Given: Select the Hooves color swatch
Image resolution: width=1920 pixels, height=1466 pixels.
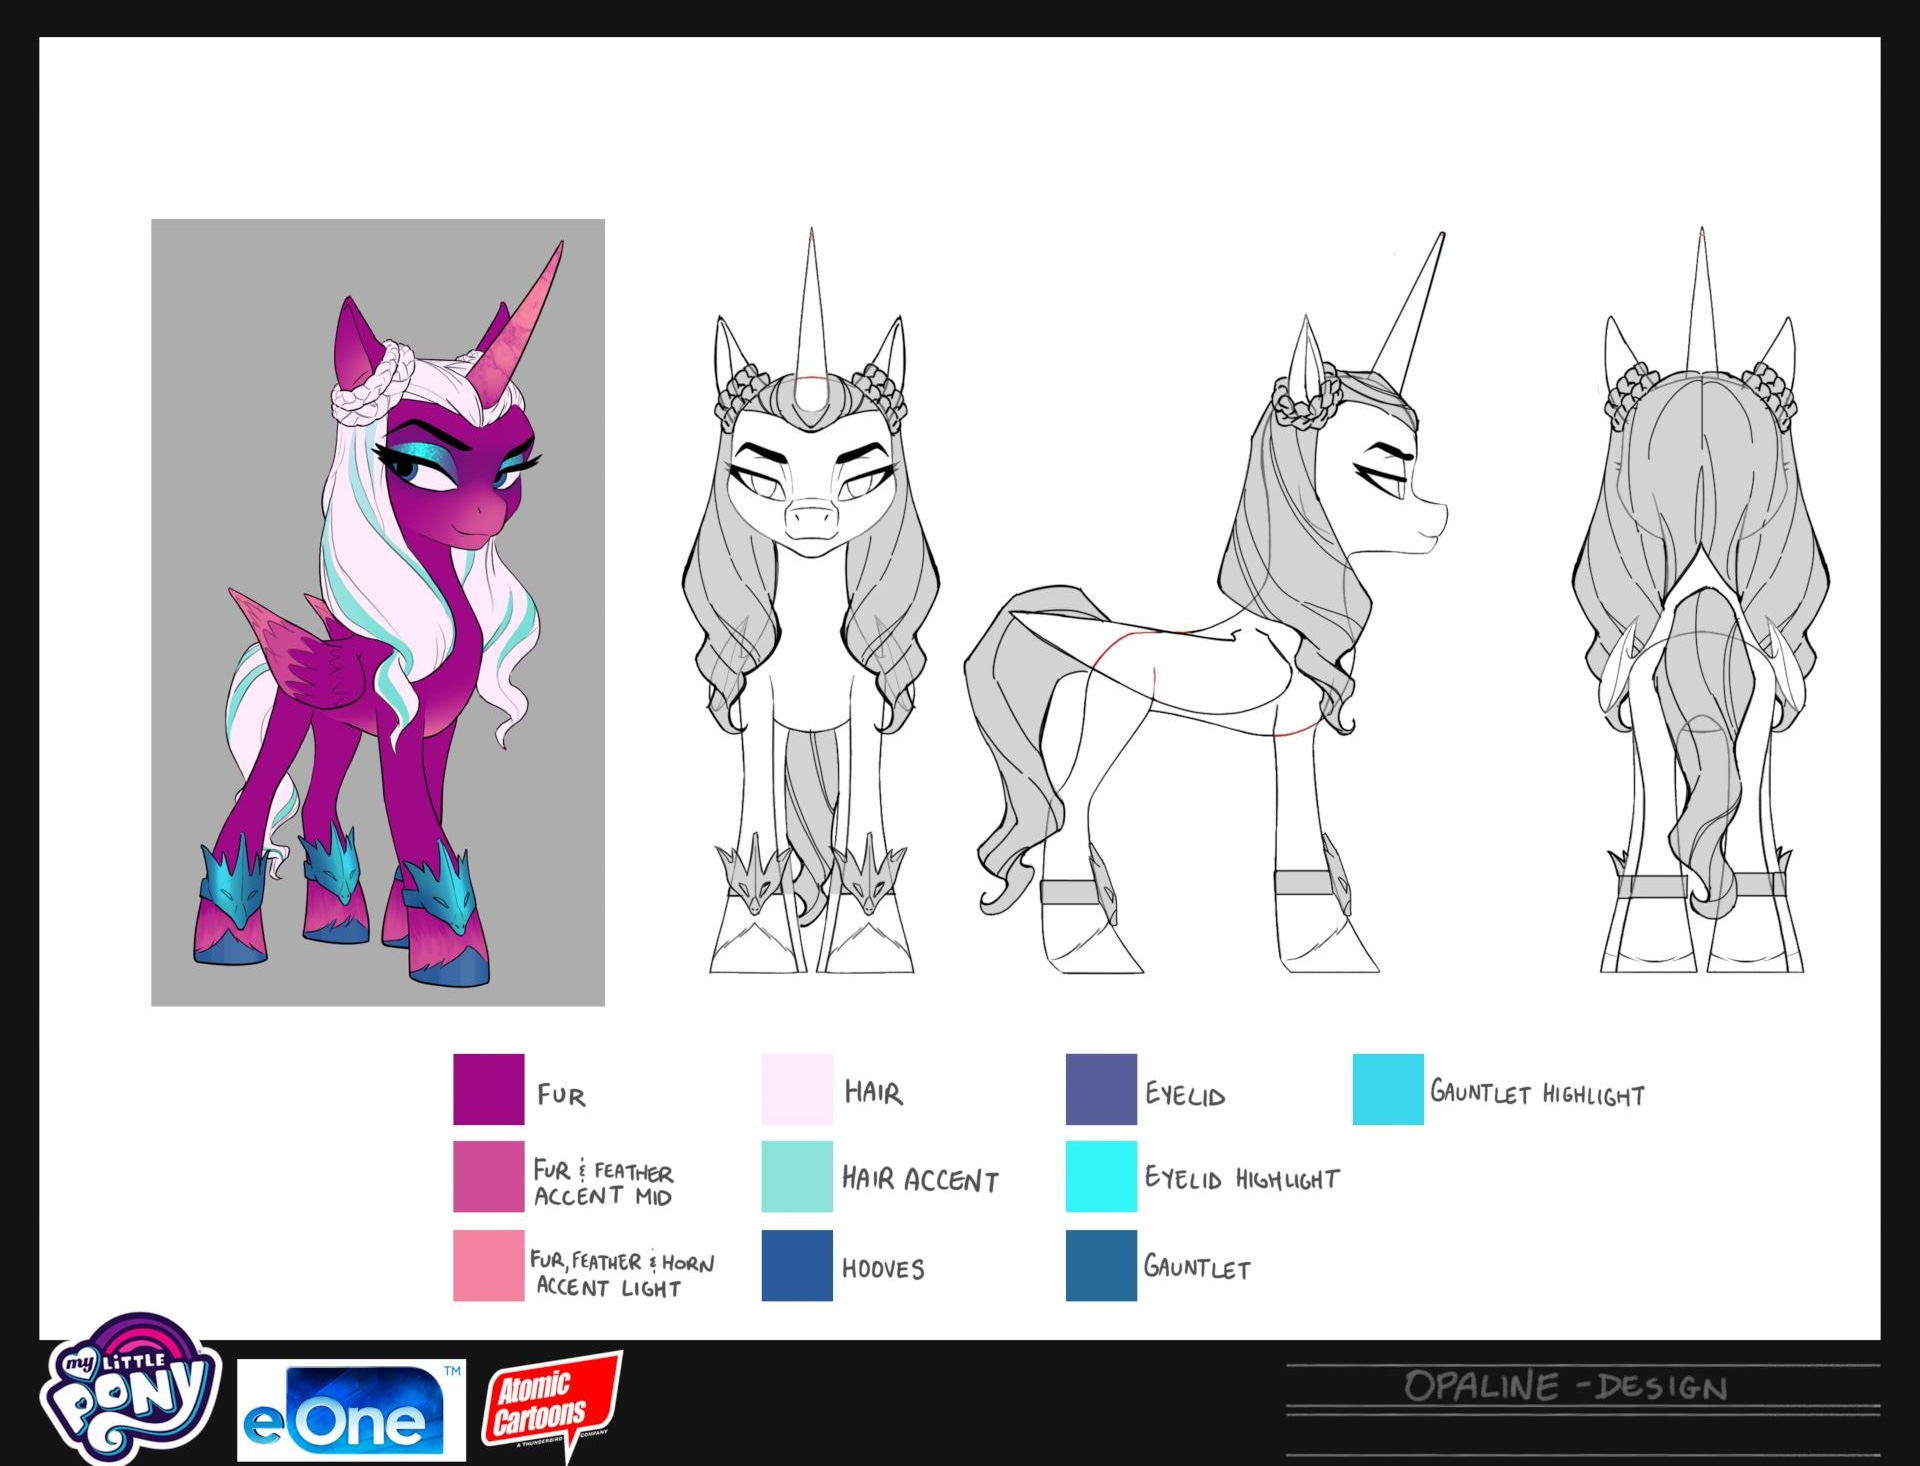Looking at the screenshot, I should pos(797,1265).
